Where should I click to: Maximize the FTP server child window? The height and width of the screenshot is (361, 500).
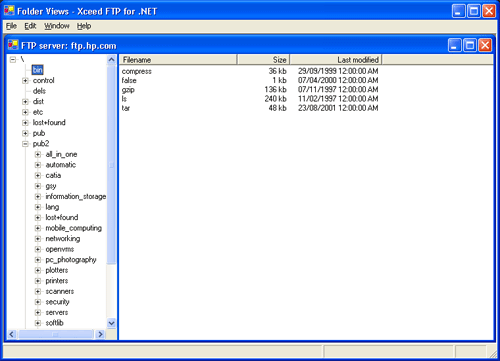point(470,45)
